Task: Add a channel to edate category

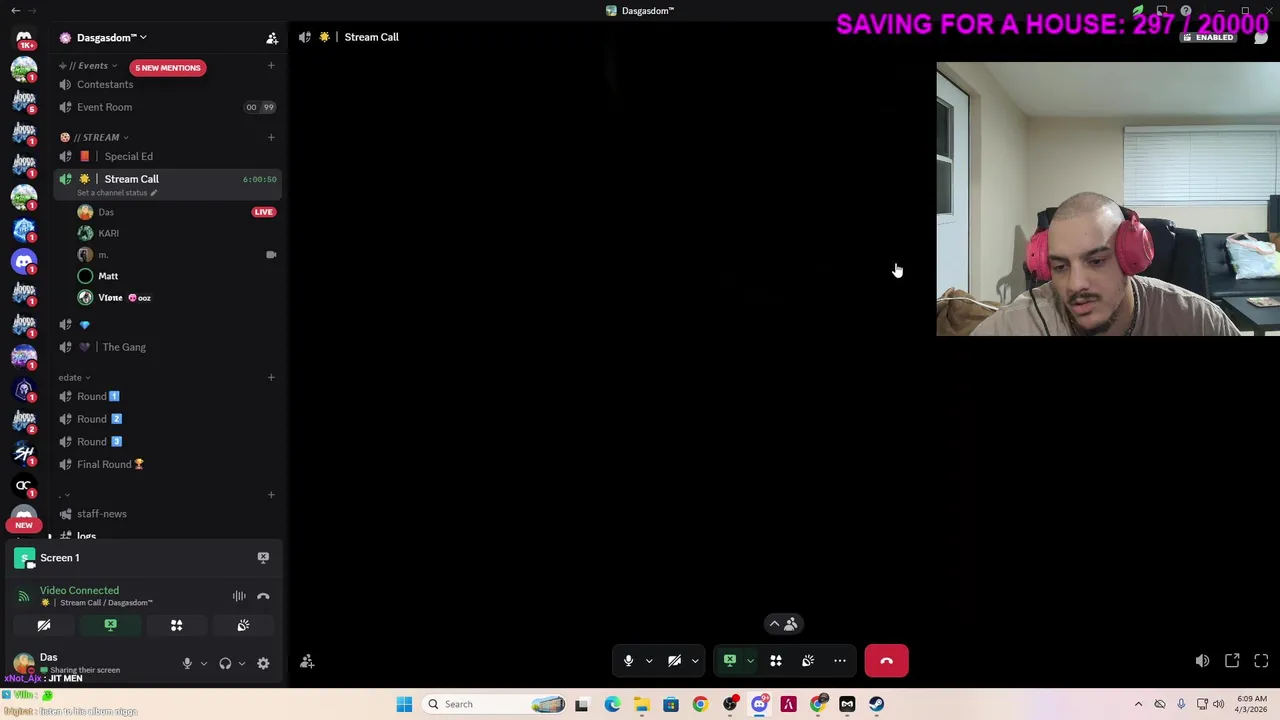Action: pyautogui.click(x=271, y=377)
